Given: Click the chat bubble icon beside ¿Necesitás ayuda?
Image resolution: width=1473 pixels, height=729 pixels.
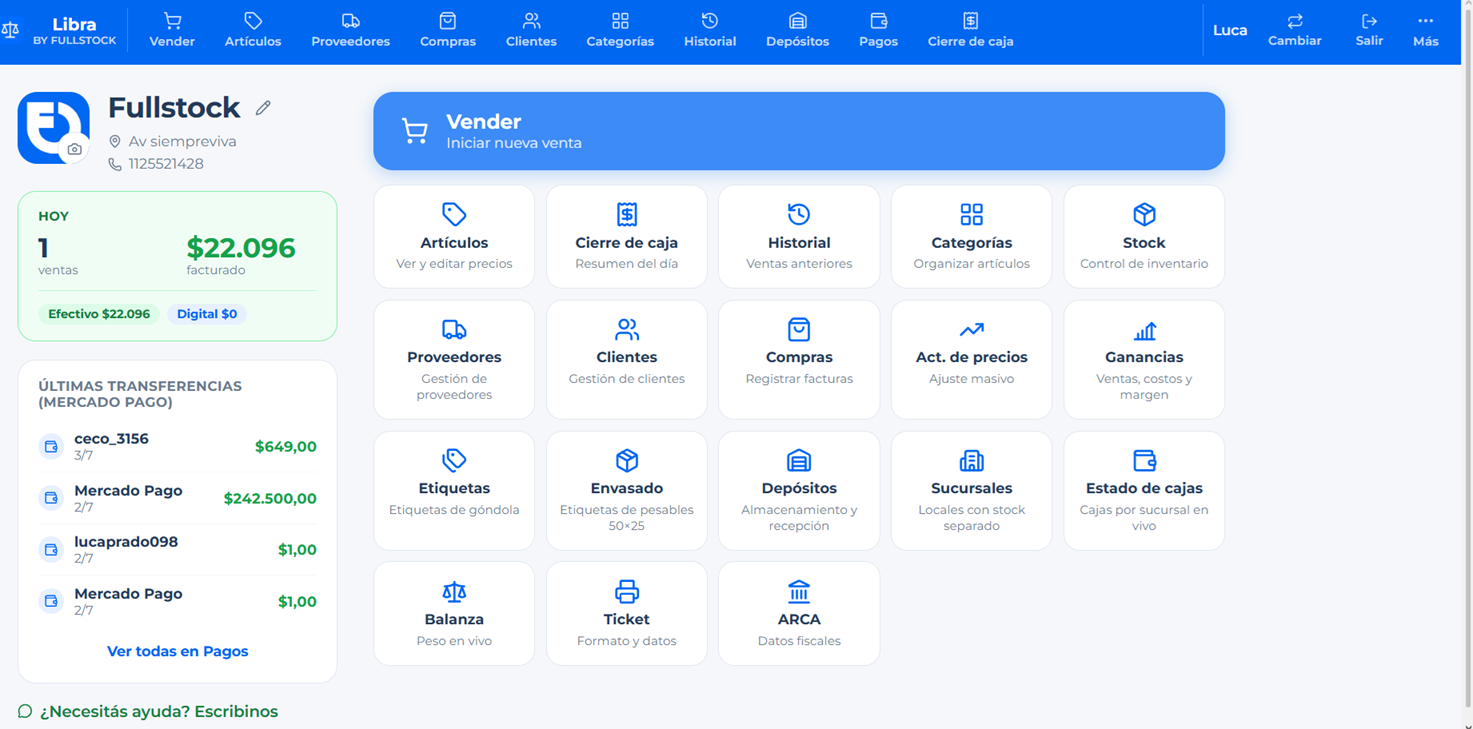Looking at the screenshot, I should click(x=25, y=712).
